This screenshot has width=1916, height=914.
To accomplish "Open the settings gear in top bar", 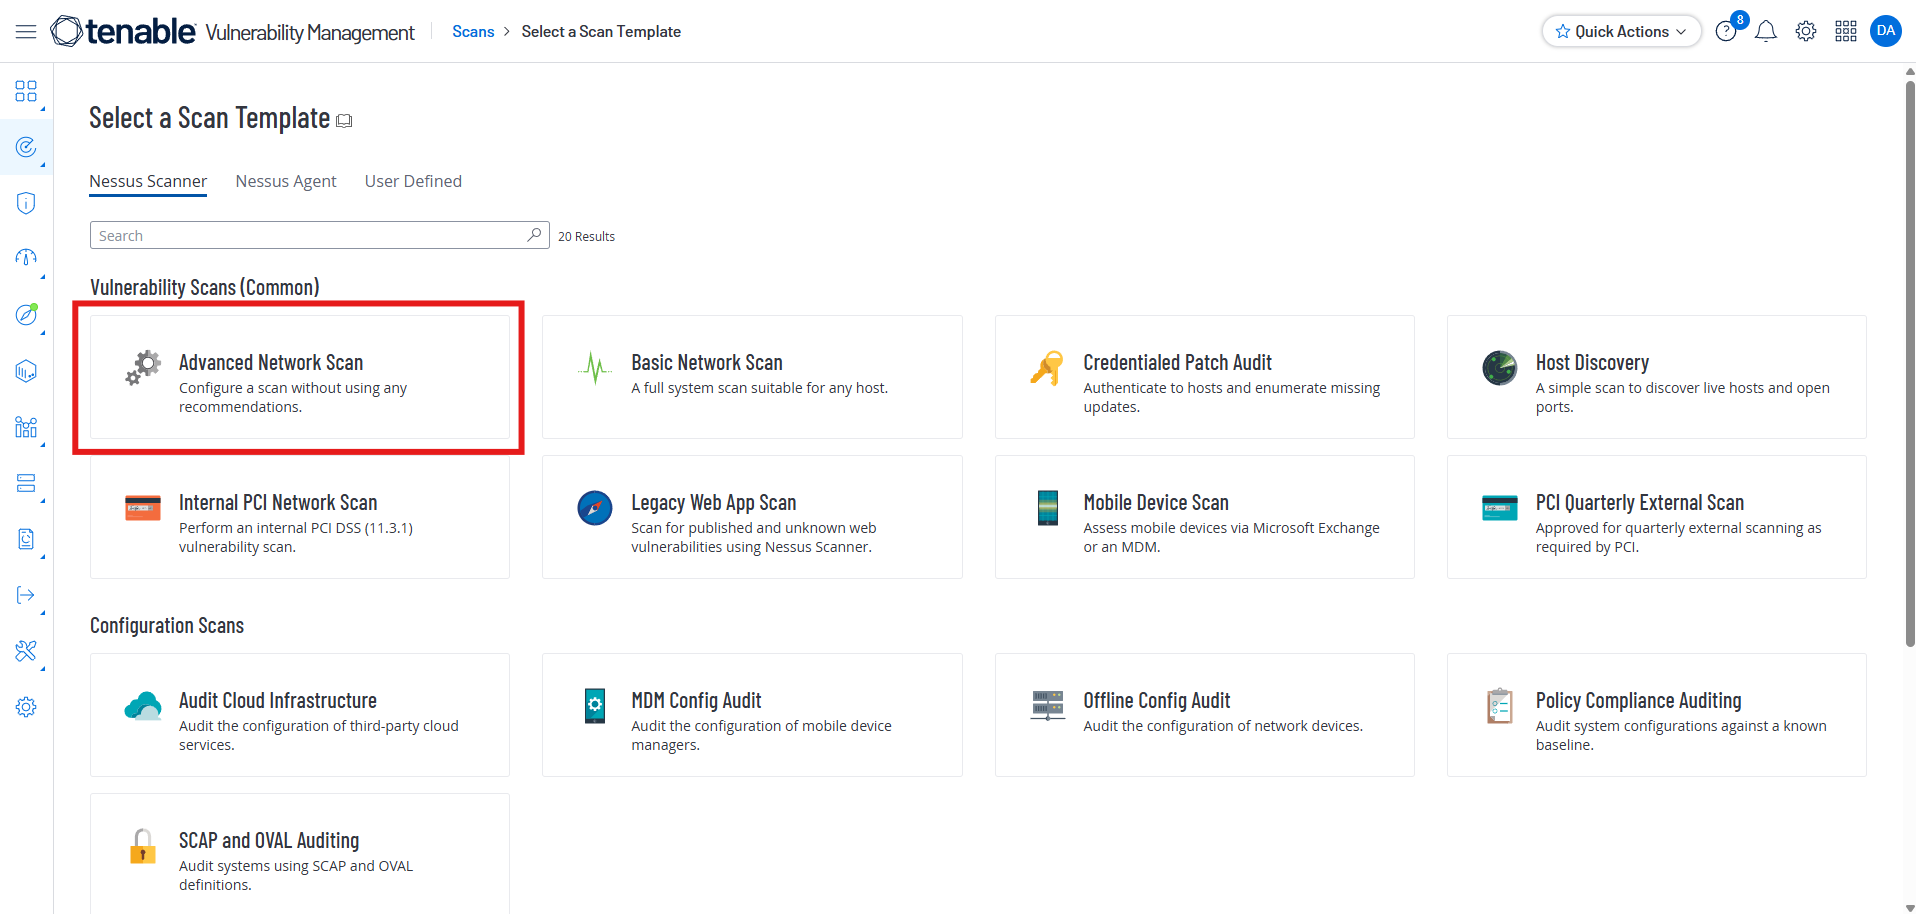I will pyautogui.click(x=1806, y=32).
